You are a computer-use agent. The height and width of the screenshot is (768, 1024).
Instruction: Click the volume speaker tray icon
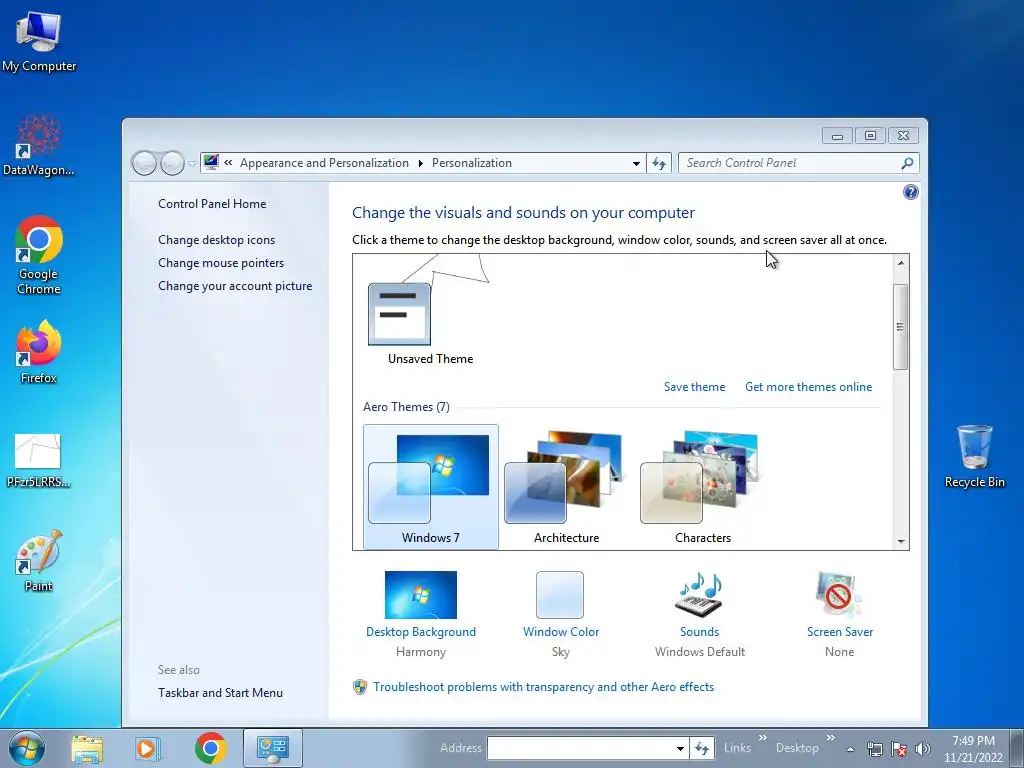(922, 749)
